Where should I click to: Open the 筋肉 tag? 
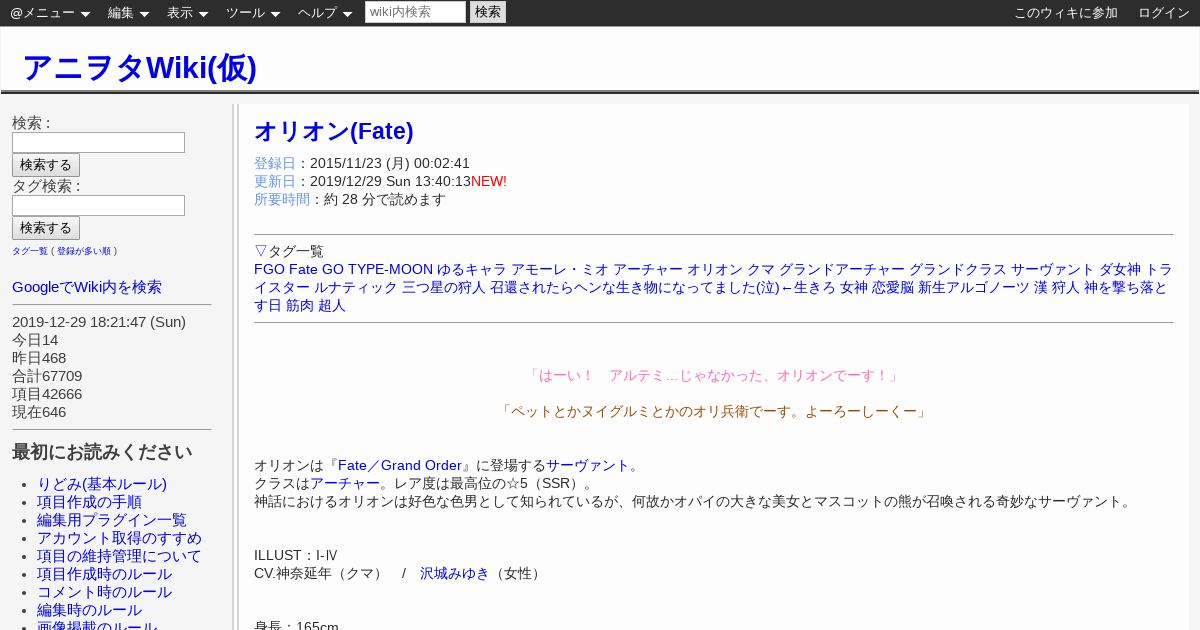click(300, 305)
